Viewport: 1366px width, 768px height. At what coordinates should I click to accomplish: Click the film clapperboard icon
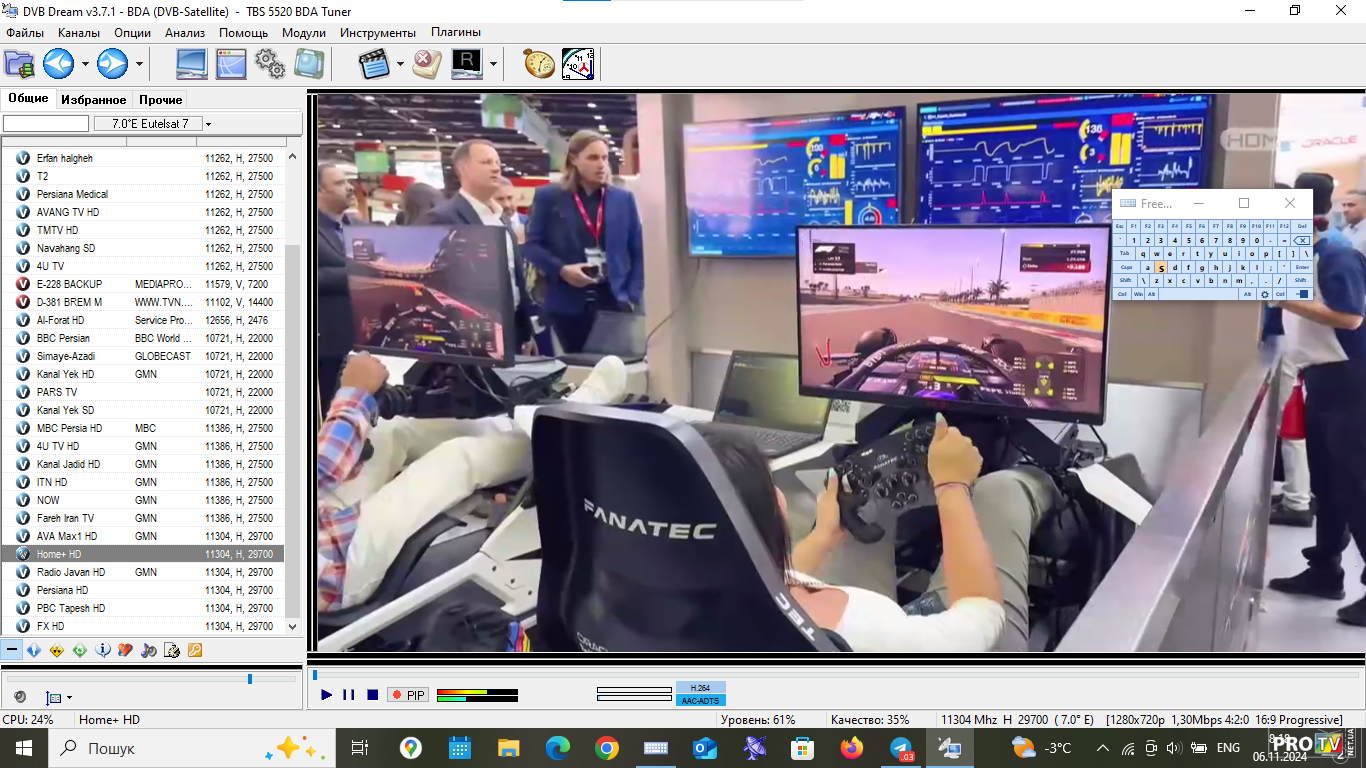[x=373, y=64]
